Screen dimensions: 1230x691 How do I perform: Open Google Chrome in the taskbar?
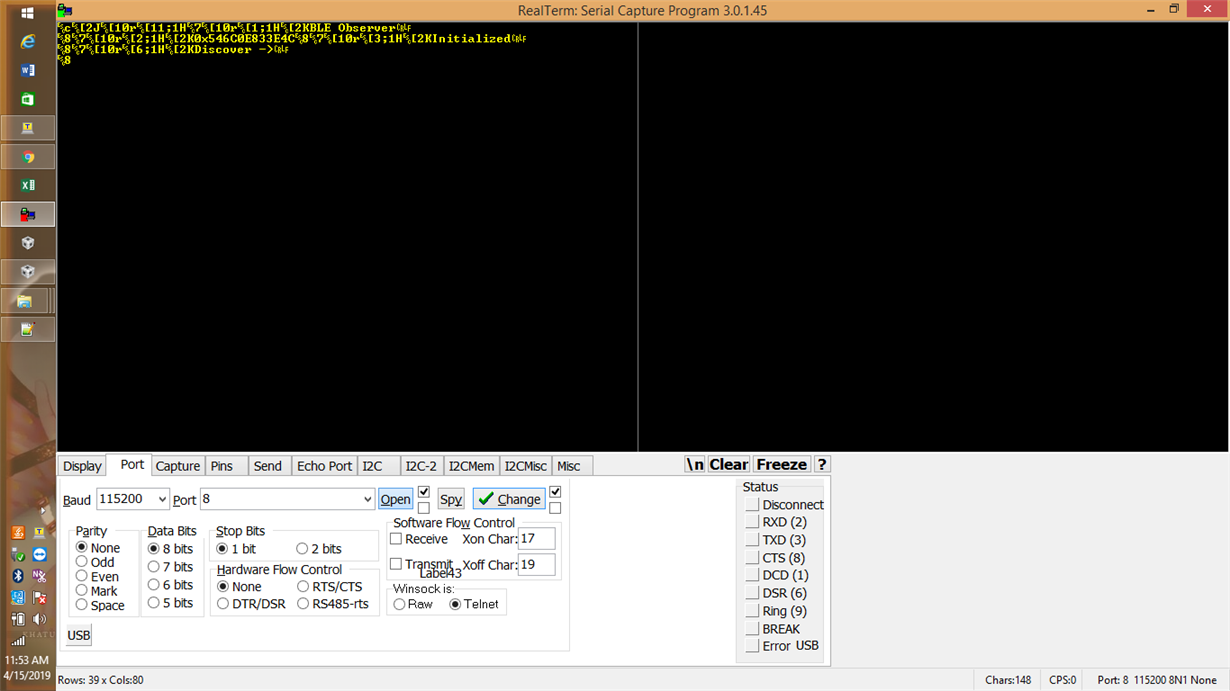pos(28,157)
